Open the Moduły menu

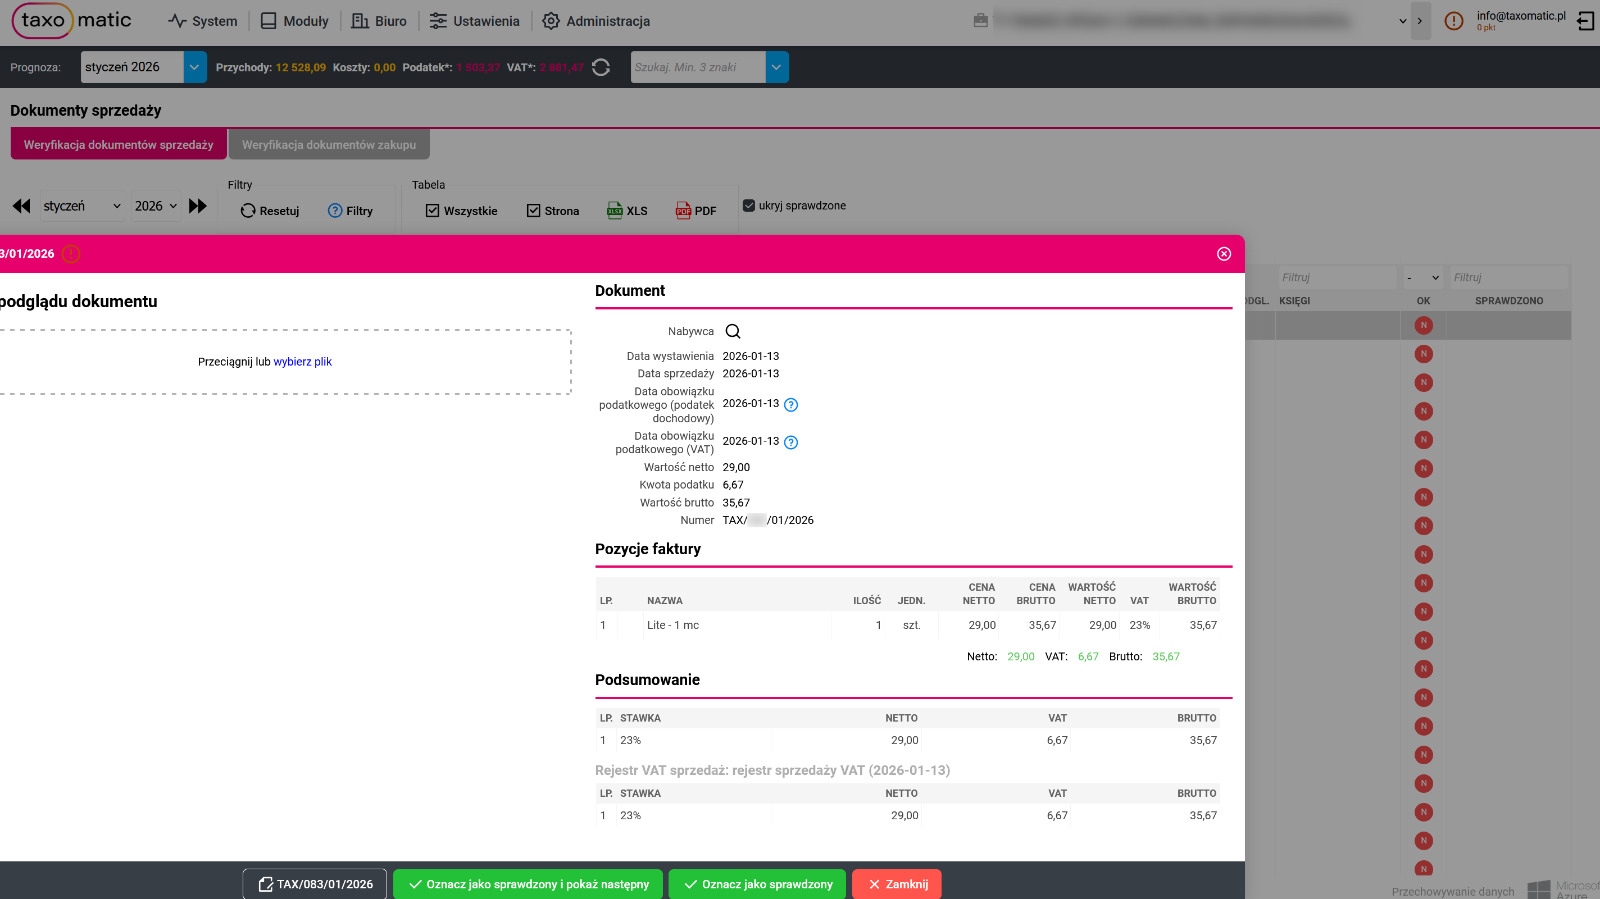(x=295, y=21)
